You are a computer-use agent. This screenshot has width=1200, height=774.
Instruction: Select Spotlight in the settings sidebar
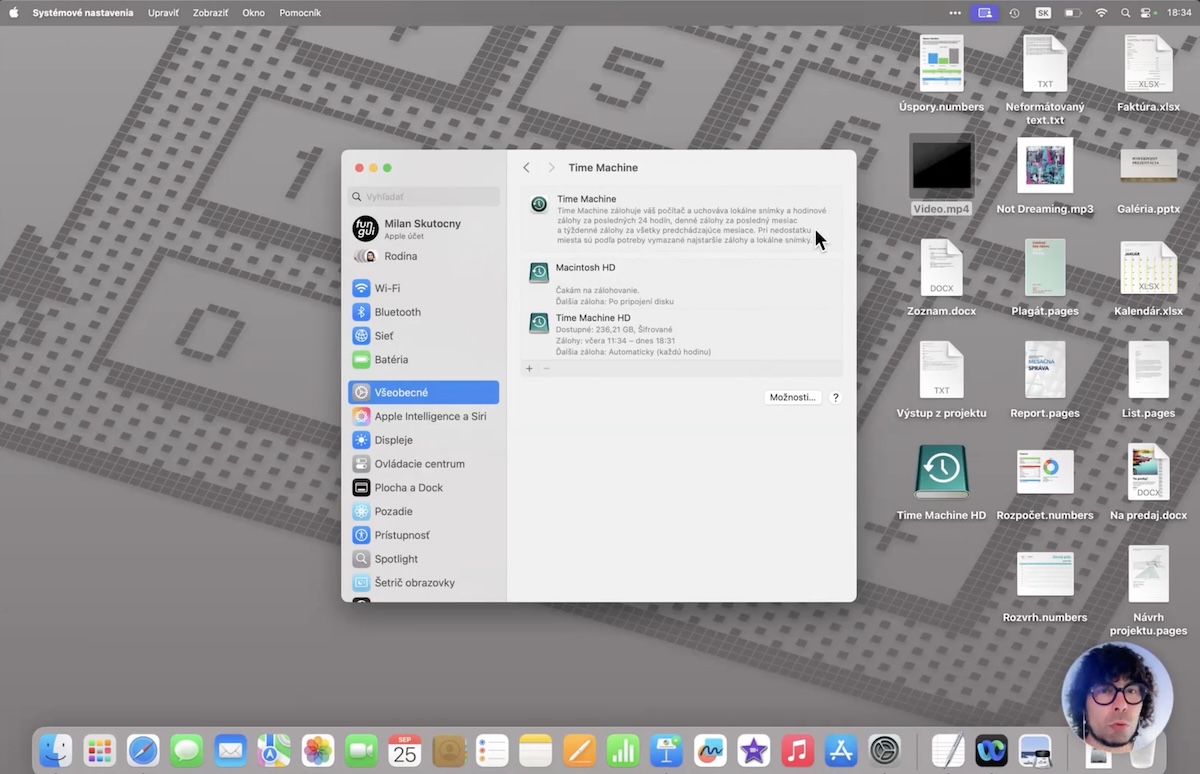pos(396,559)
